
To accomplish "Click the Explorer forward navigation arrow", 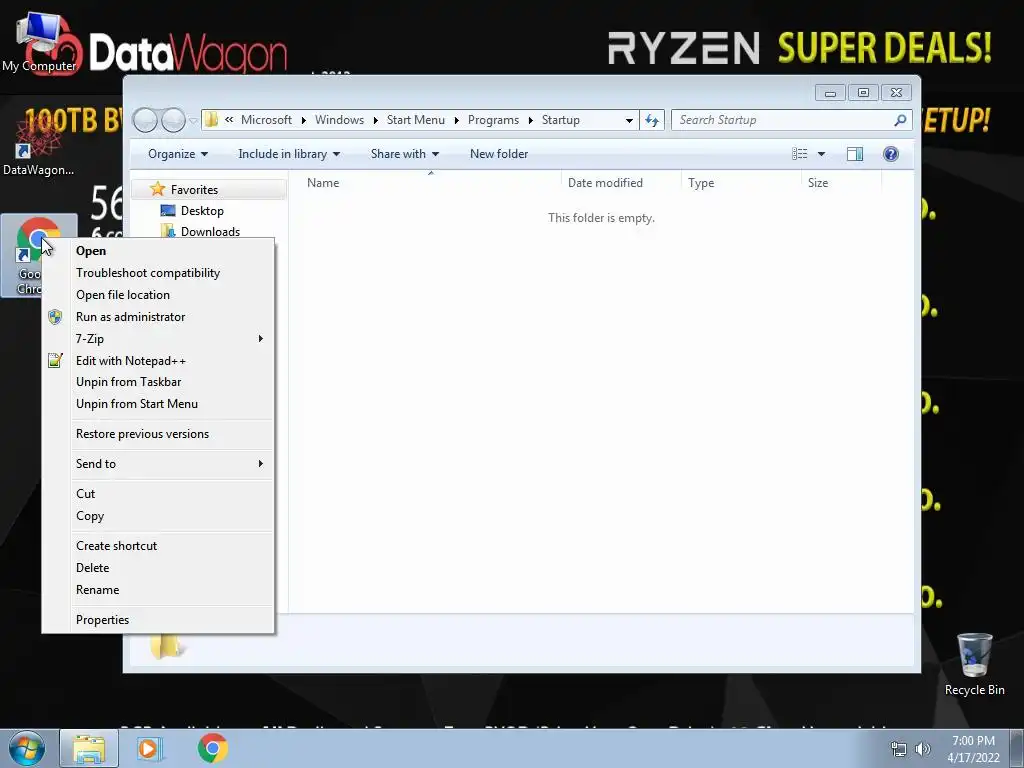I will pyautogui.click(x=173, y=120).
